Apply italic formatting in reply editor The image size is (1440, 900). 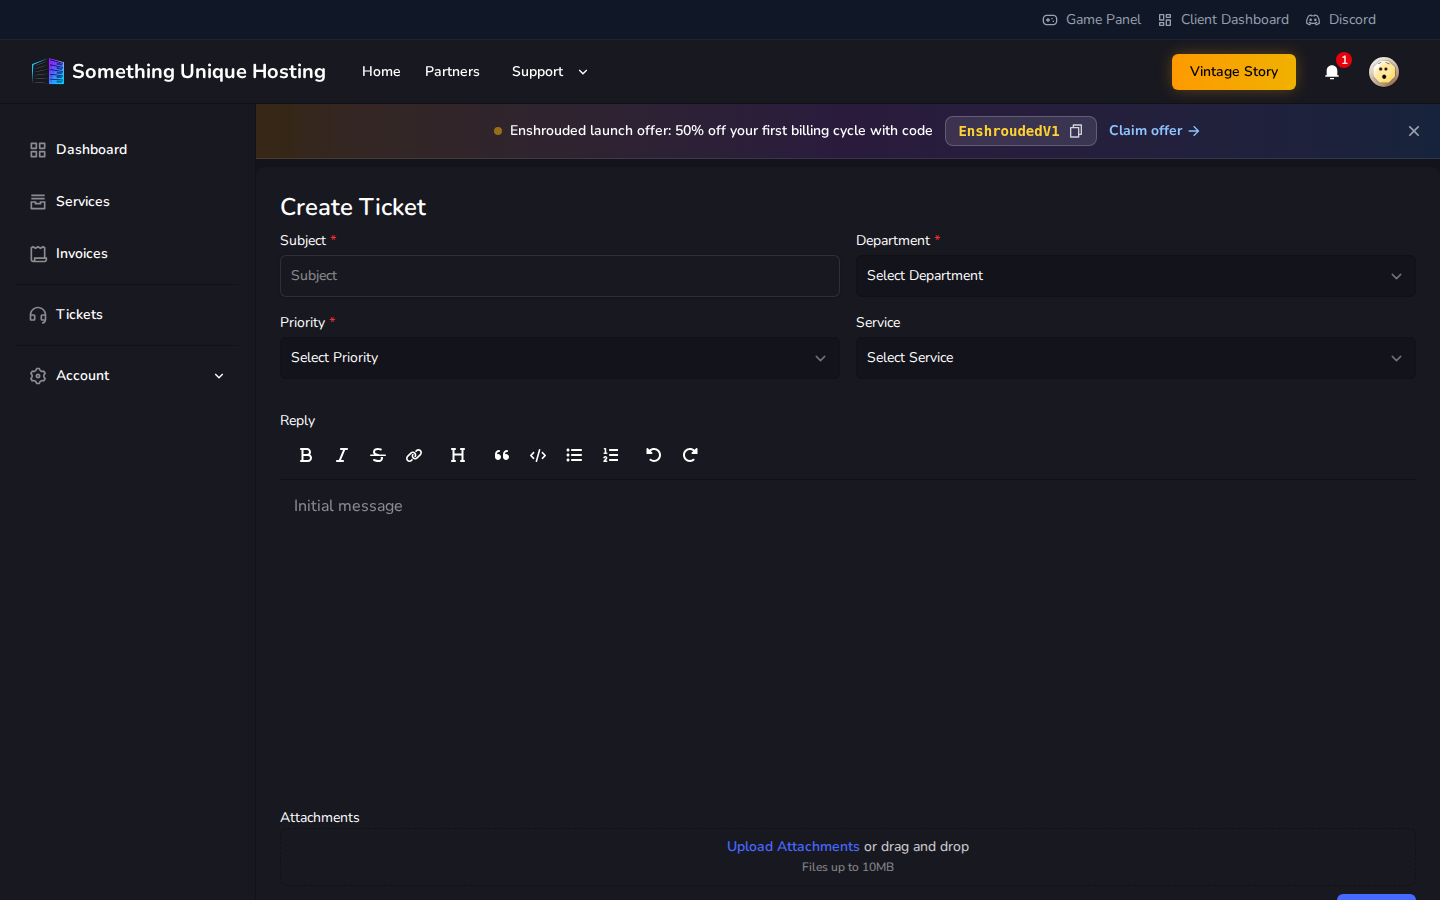(342, 455)
